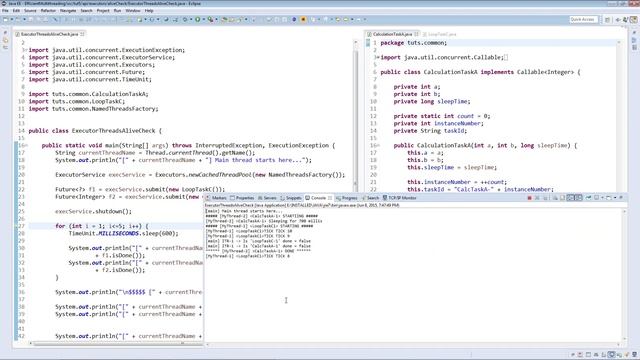
Task: Open the Properties view tab
Action: (x=242, y=198)
